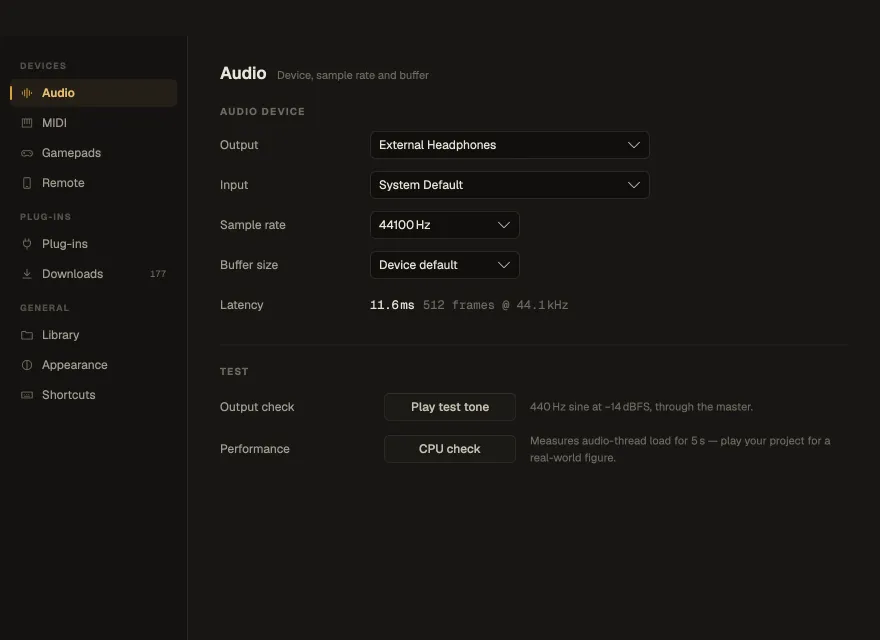Click the DEVICES sidebar heading
This screenshot has height=640, width=880.
[43, 66]
